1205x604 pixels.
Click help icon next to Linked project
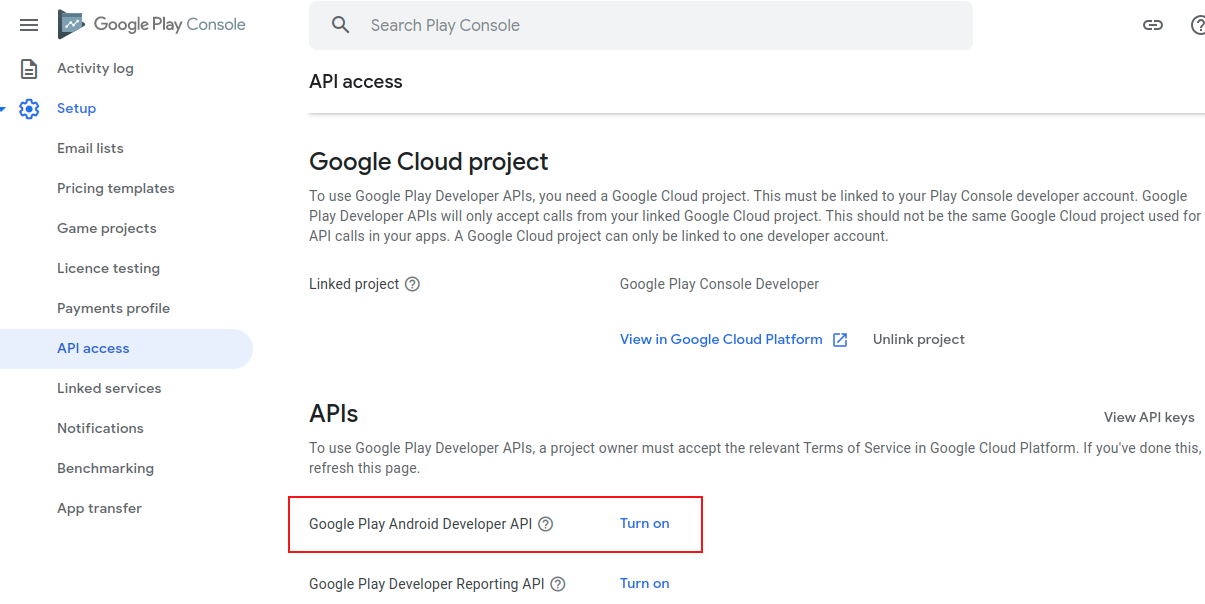pos(412,284)
